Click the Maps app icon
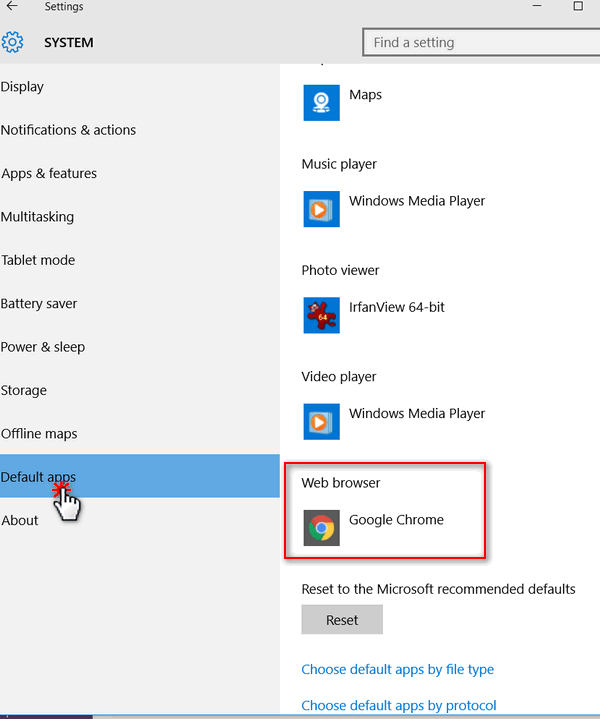This screenshot has width=600, height=719. [321, 102]
